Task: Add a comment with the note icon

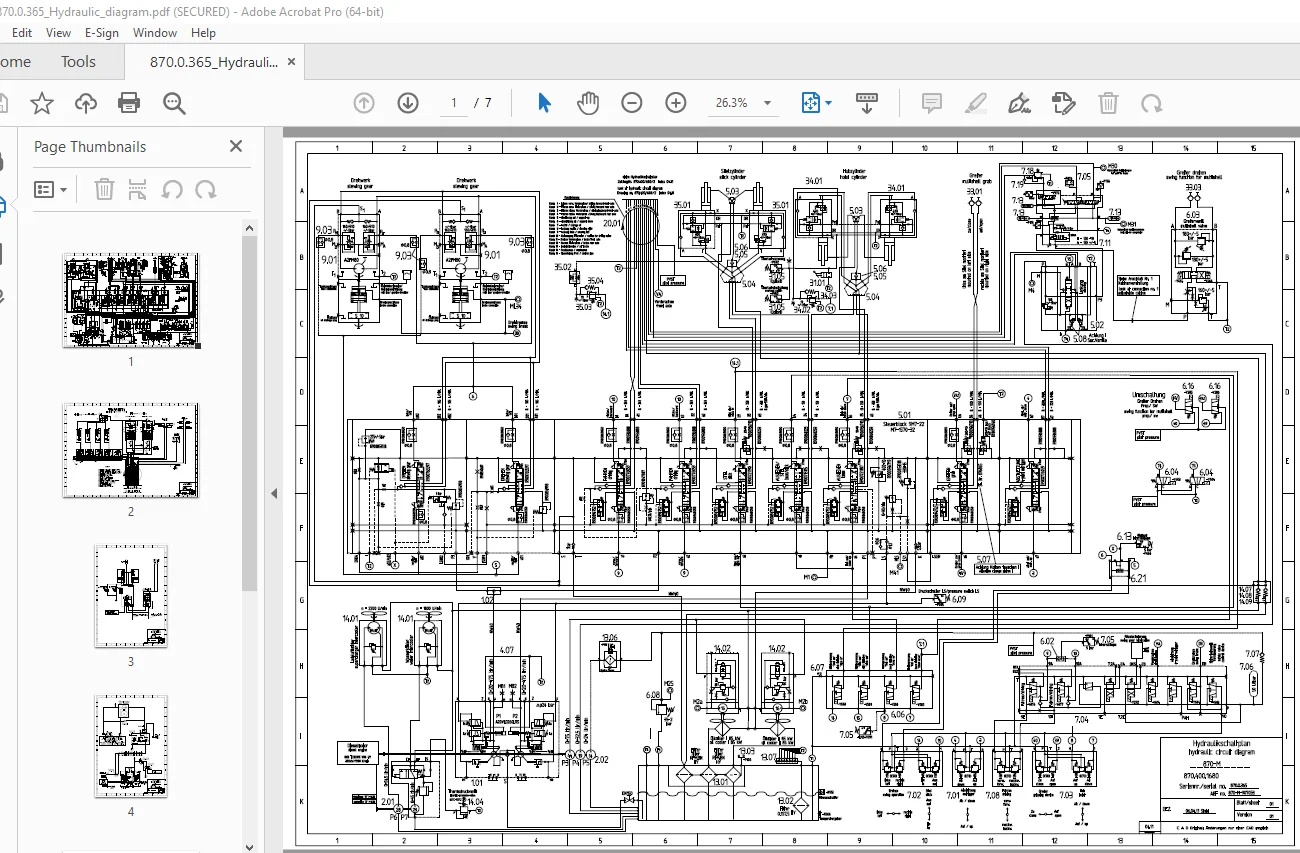Action: coord(931,102)
